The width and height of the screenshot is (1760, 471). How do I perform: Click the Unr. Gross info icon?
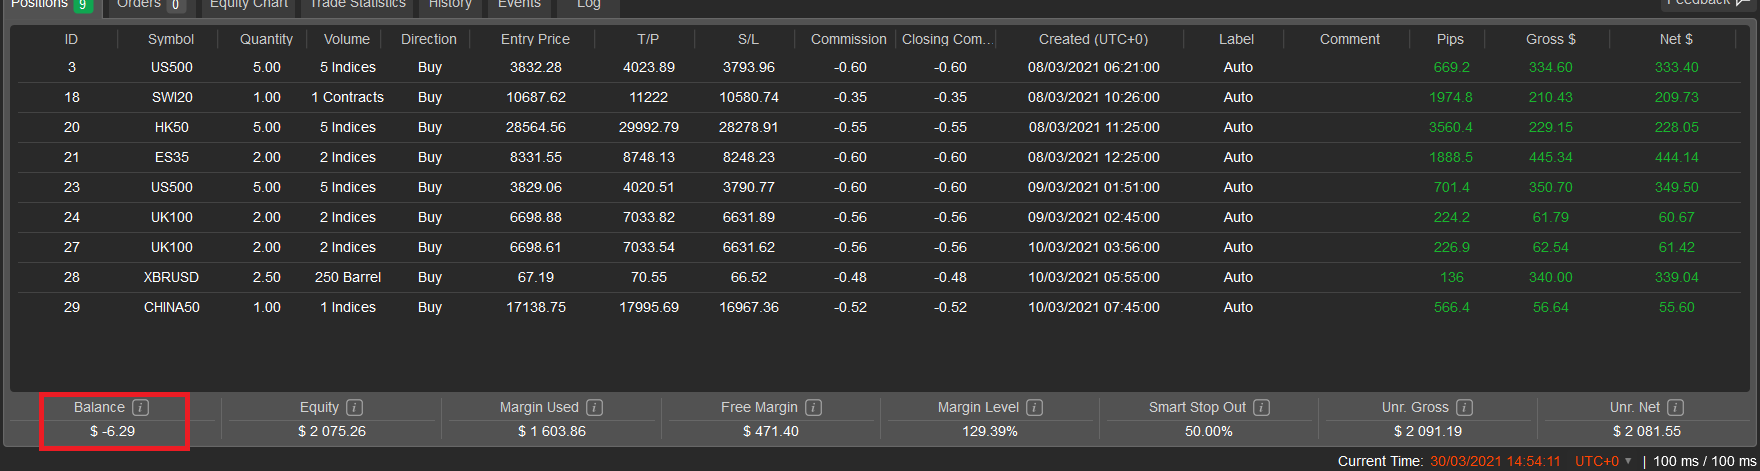tap(1464, 407)
